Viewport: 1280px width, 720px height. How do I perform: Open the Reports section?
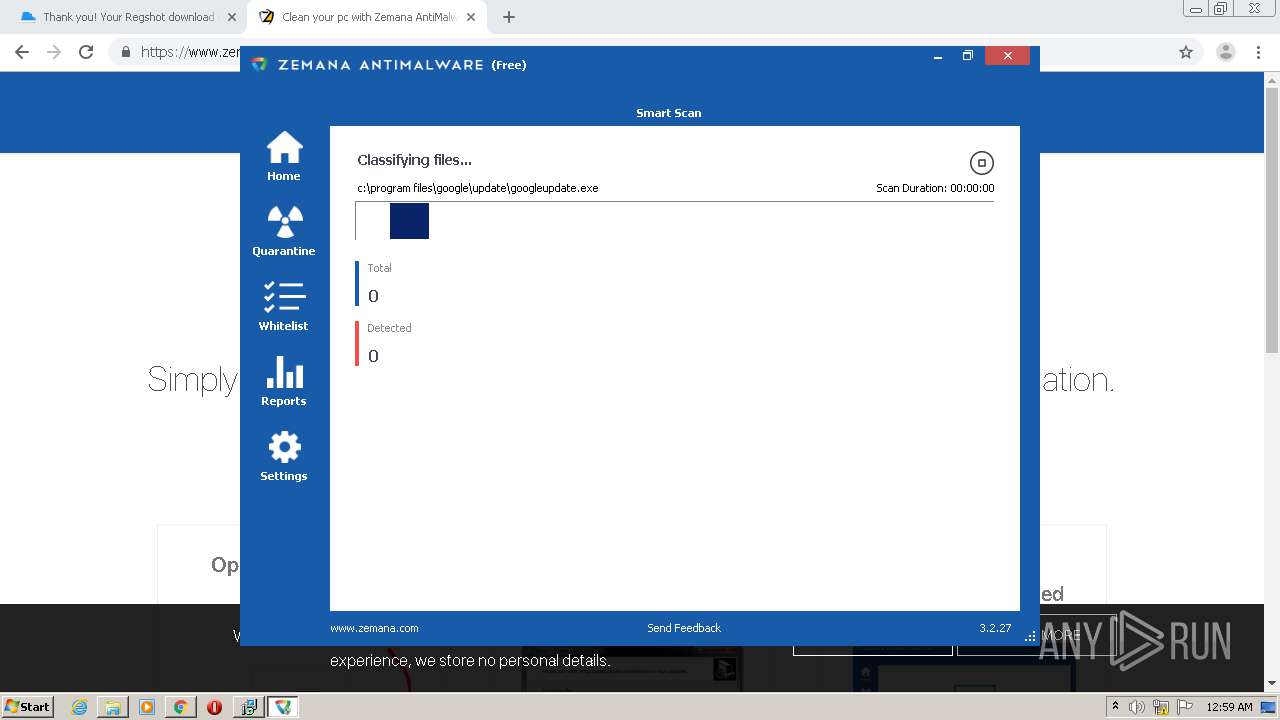[x=284, y=381]
